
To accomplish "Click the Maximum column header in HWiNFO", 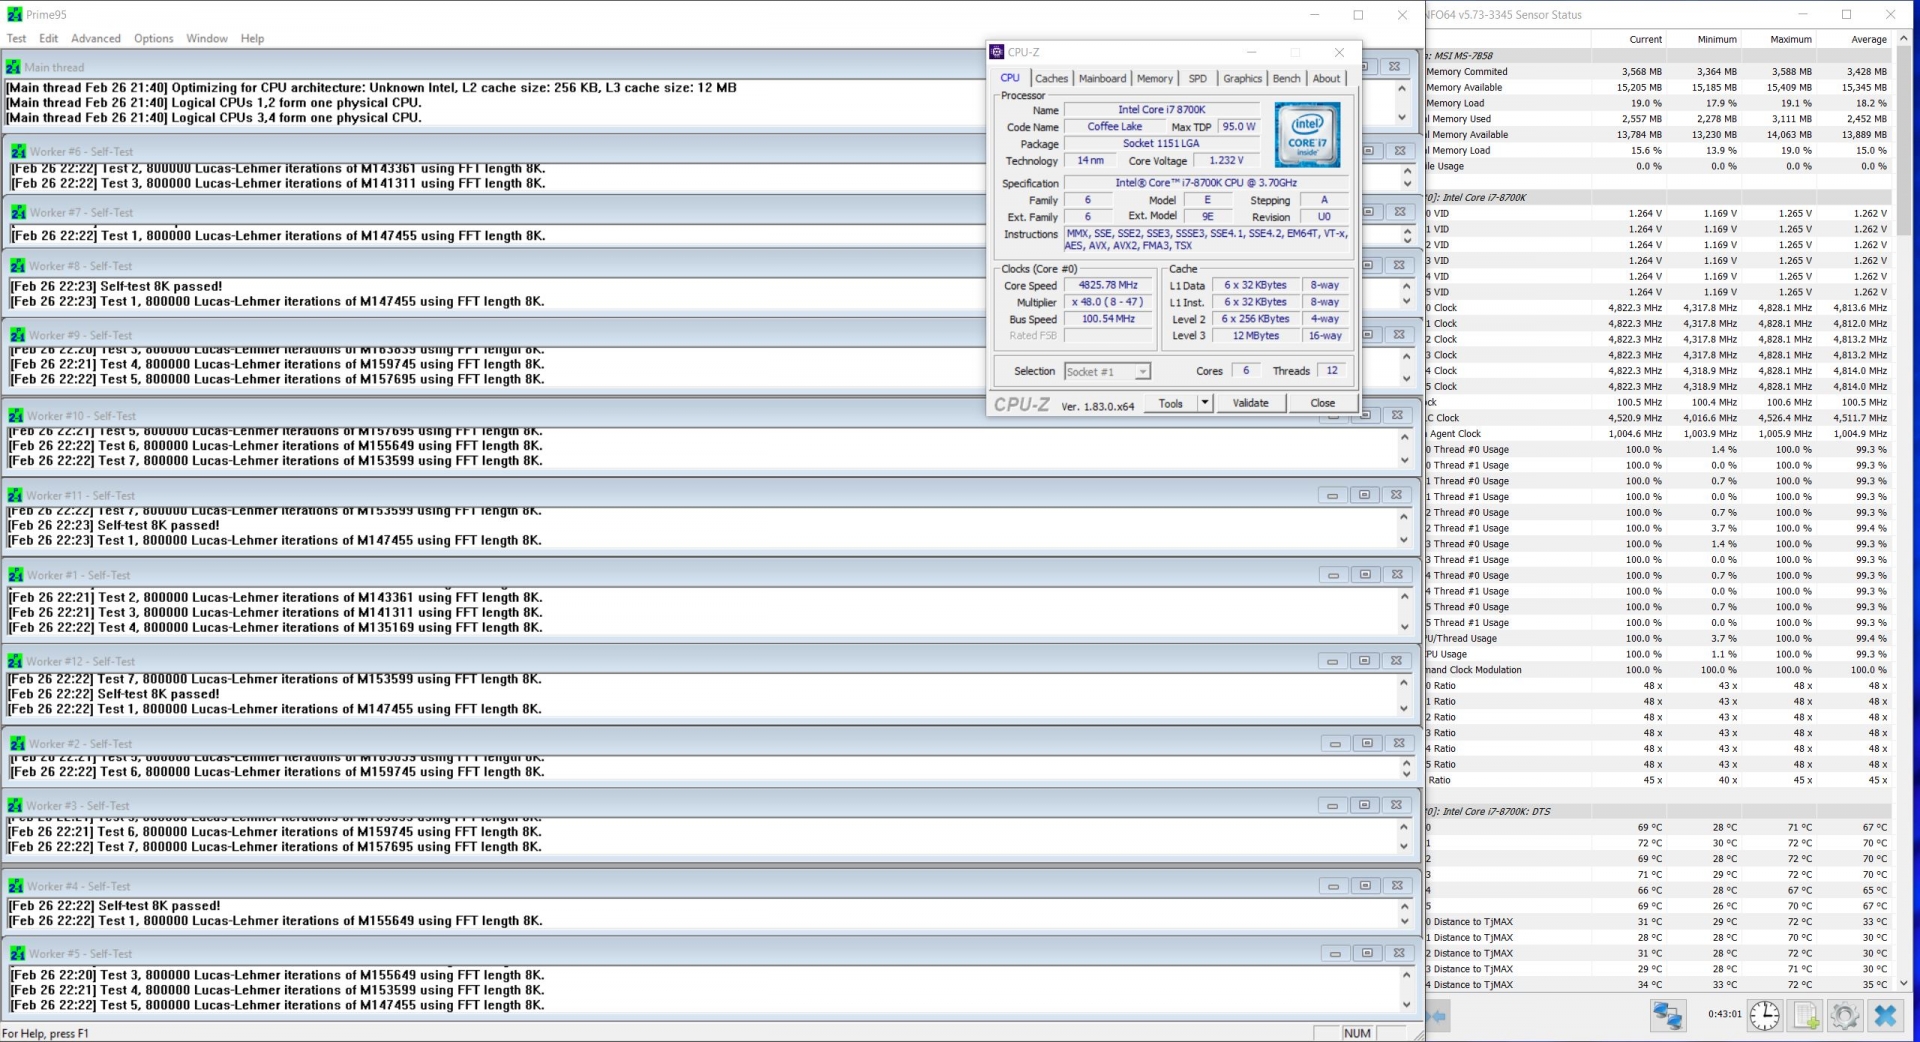I will pos(1780,39).
